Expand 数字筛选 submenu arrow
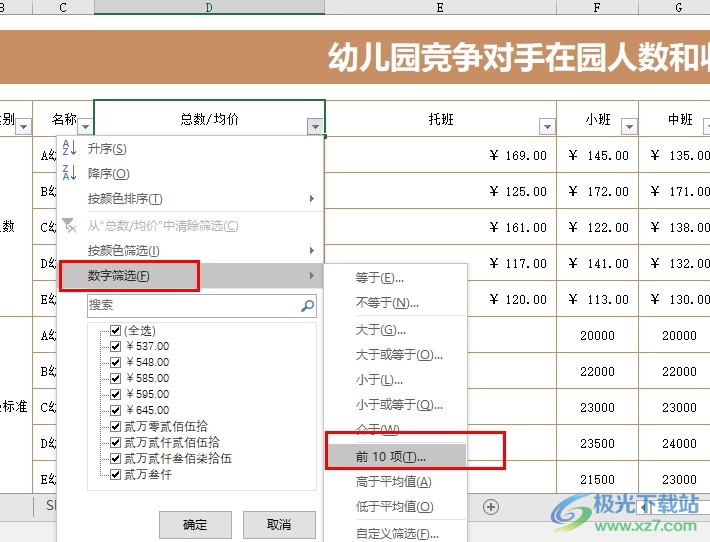710x542 pixels. [x=312, y=275]
